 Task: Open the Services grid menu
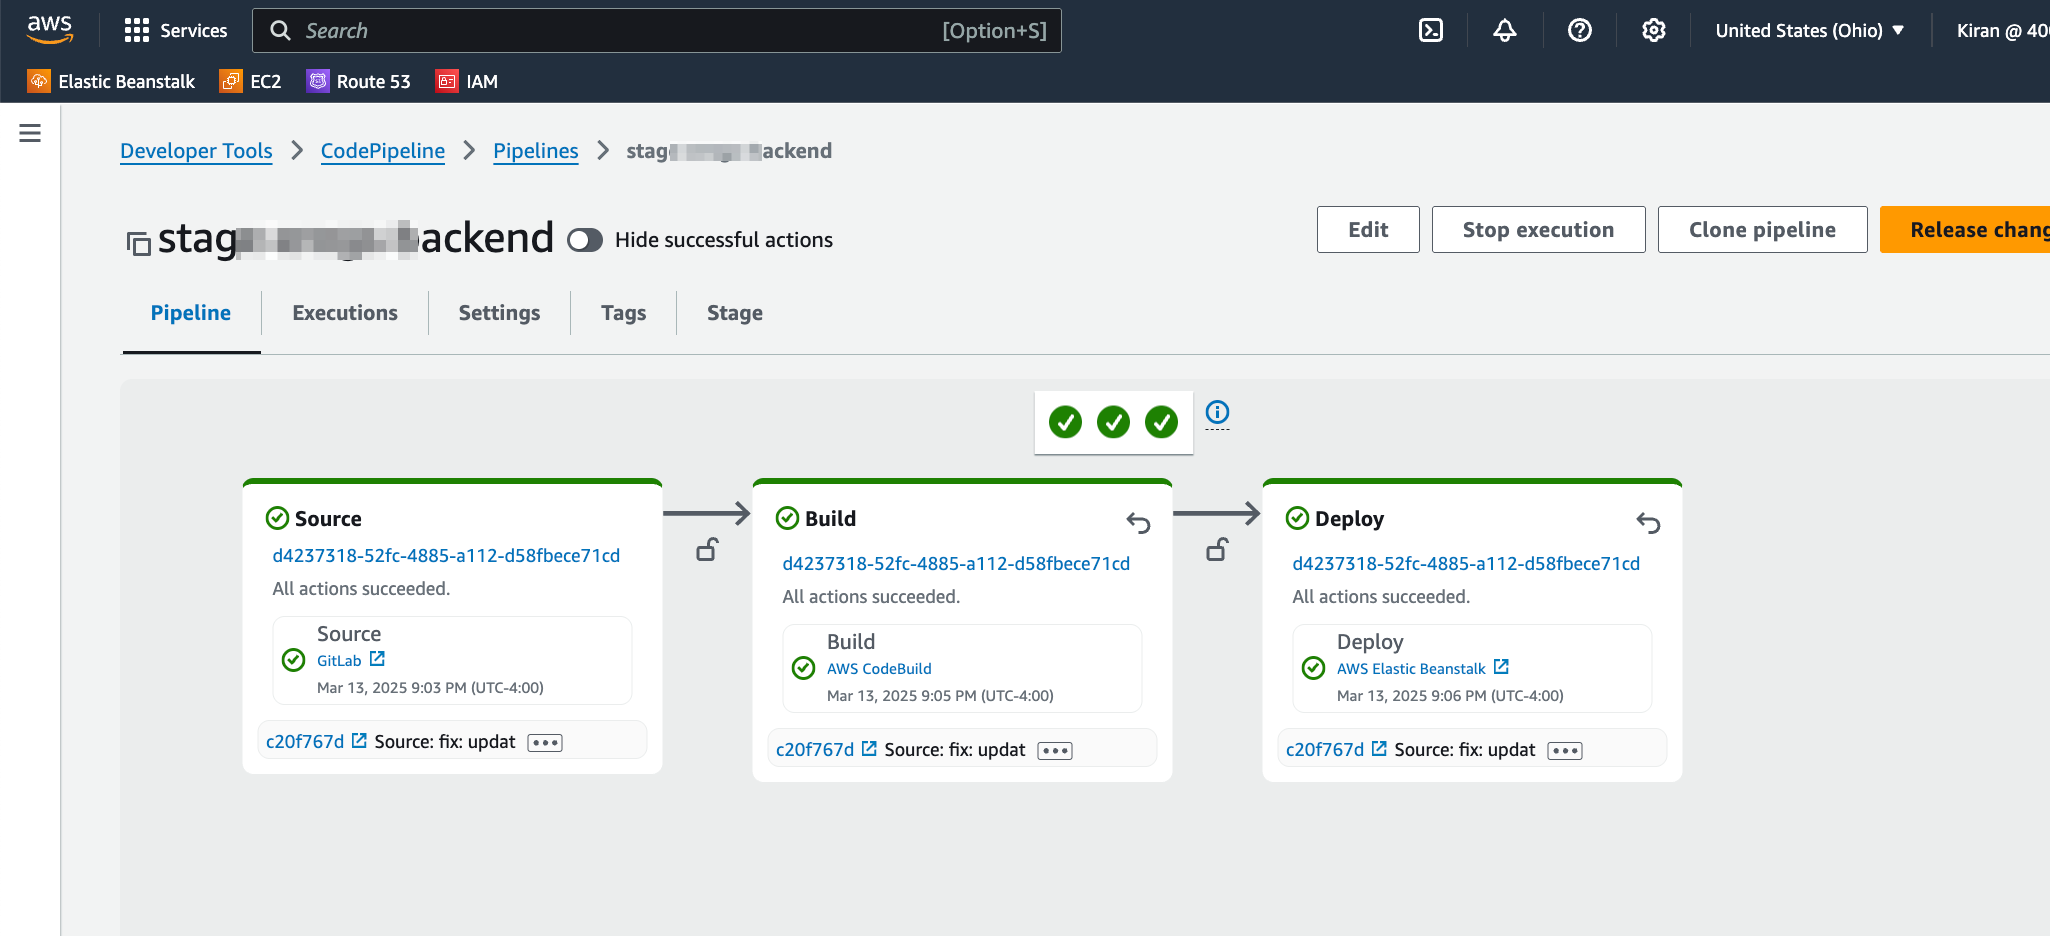coord(175,30)
